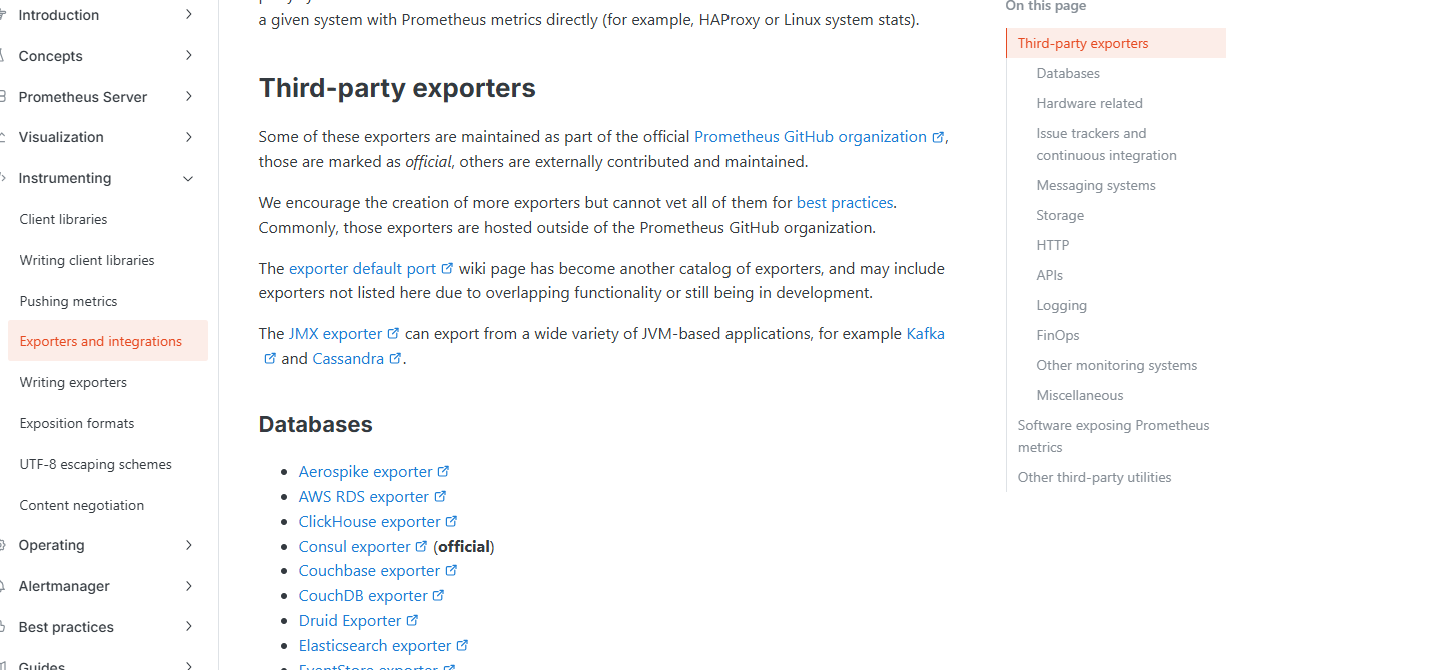Jump to FinOps section in outline

coord(1058,335)
